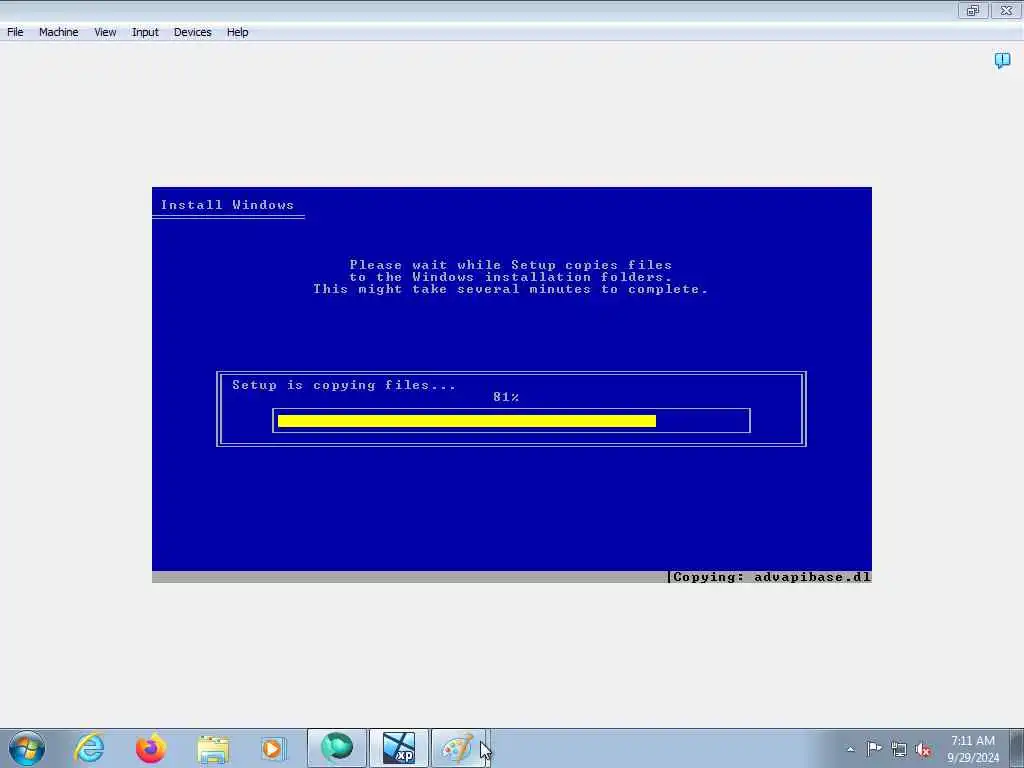Viewport: 1024px width, 768px height.
Task: Click 'Please wait while Setup copies files' line
Action: tap(511, 264)
